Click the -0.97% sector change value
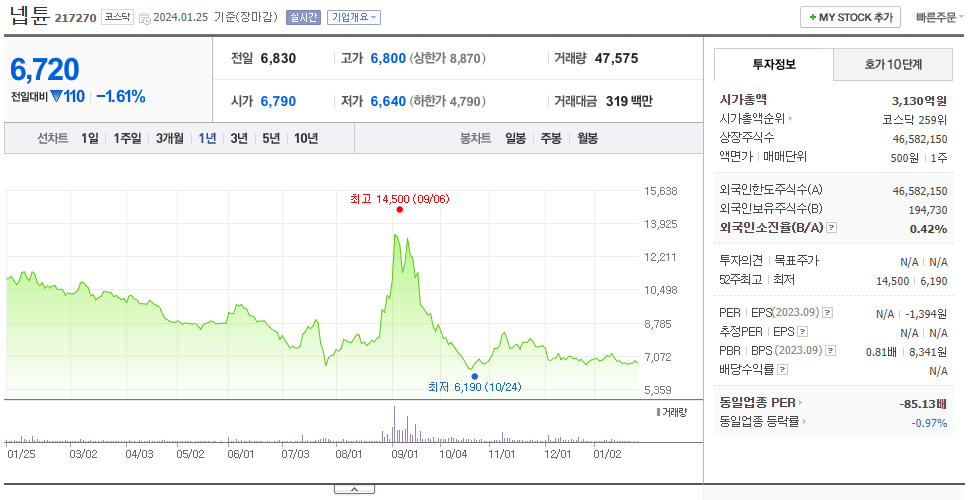This screenshot has height=500, width=968. click(929, 423)
